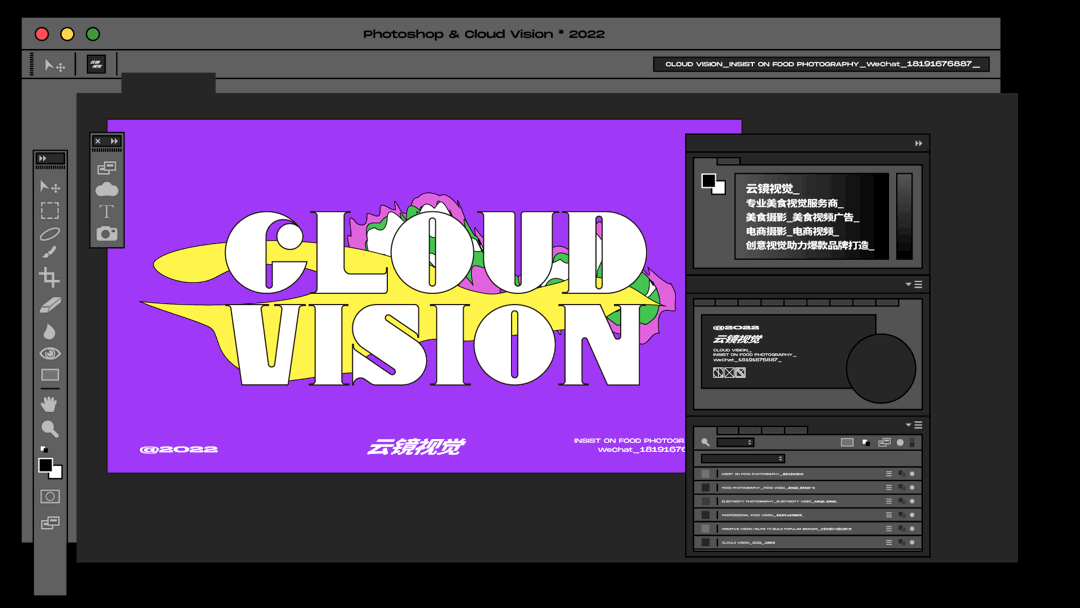Image resolution: width=1080 pixels, height=608 pixels.
Task: Click the crossed-box icon under WeChat in the middle panel
Action: pos(729,373)
